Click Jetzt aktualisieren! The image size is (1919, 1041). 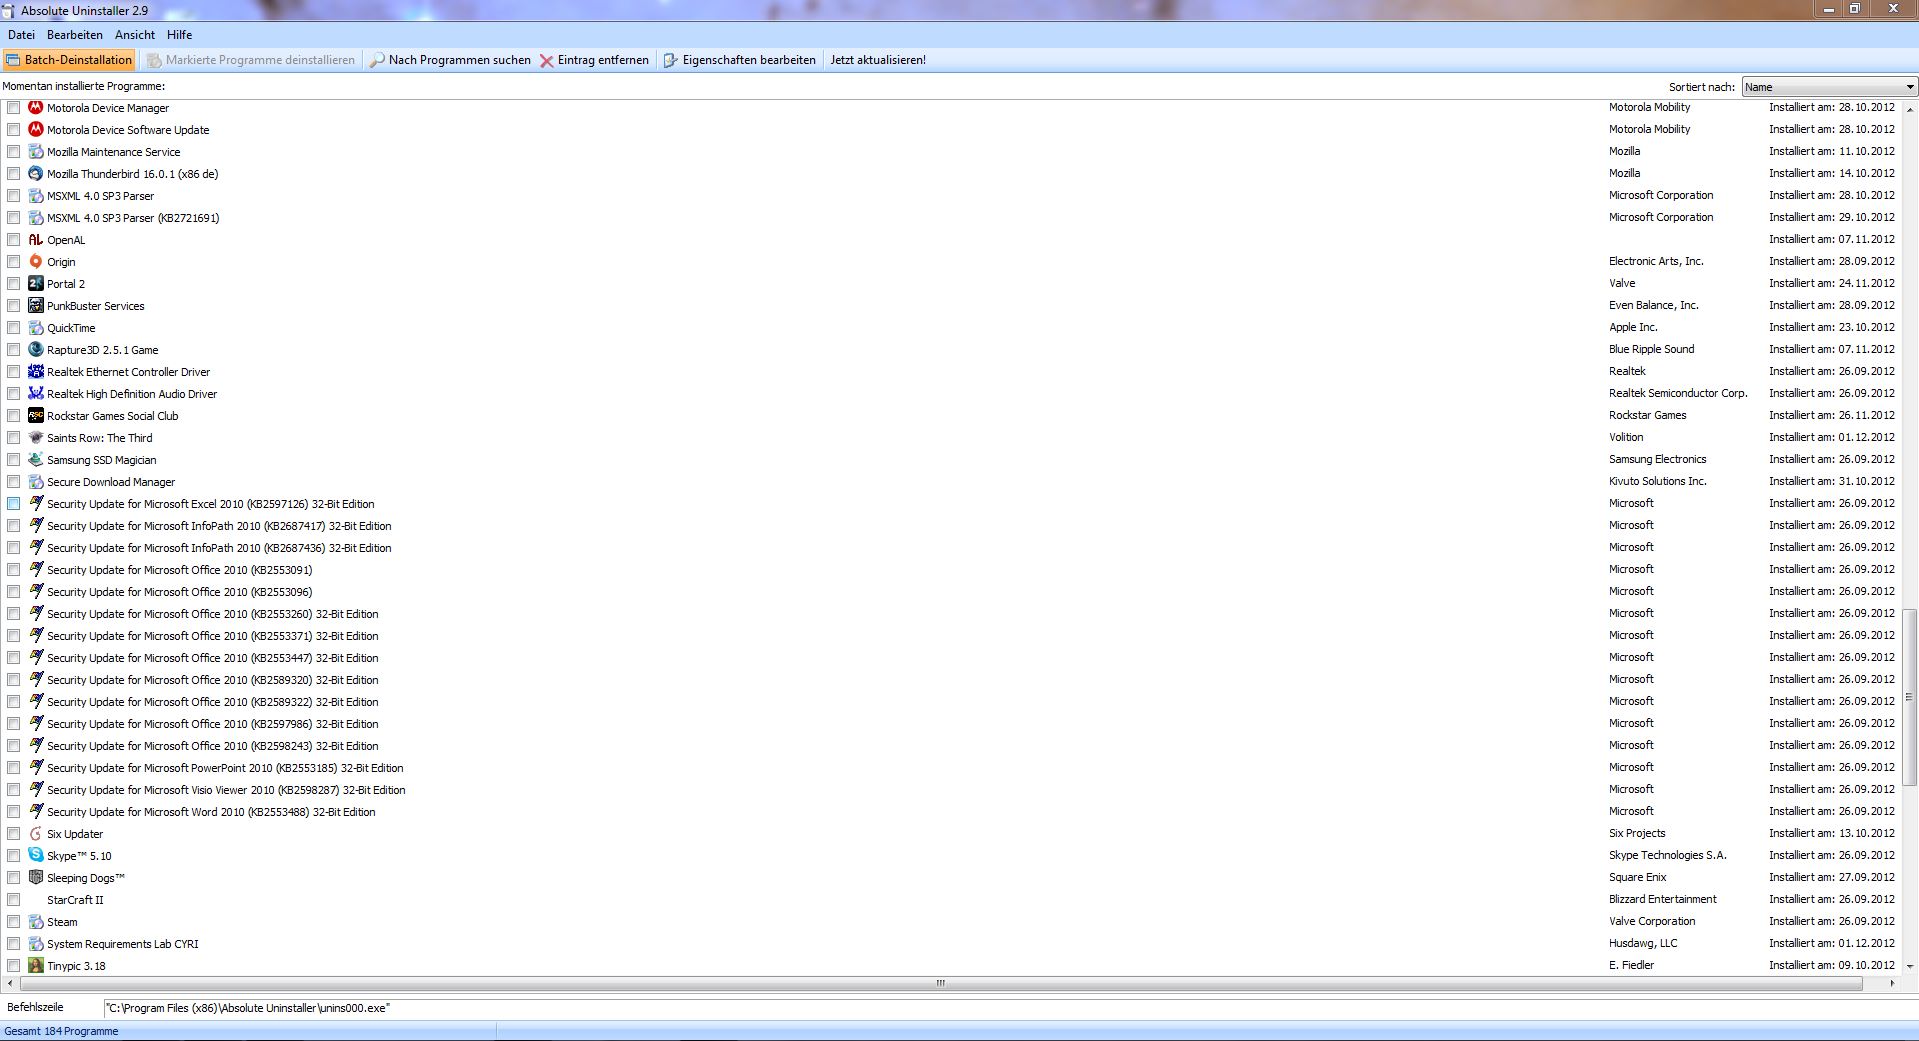click(x=878, y=60)
